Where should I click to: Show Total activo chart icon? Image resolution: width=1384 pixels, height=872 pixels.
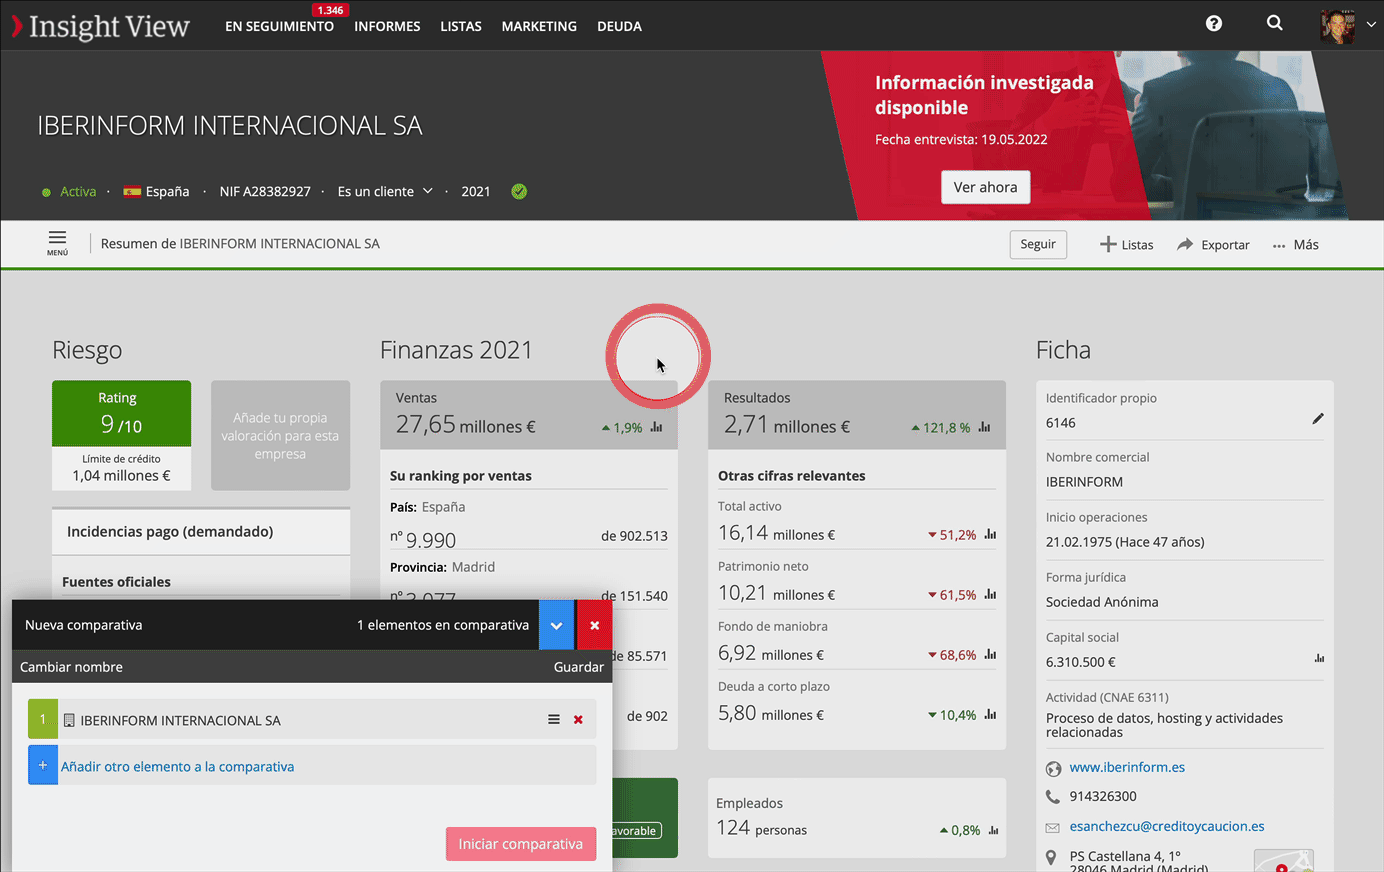click(x=990, y=535)
